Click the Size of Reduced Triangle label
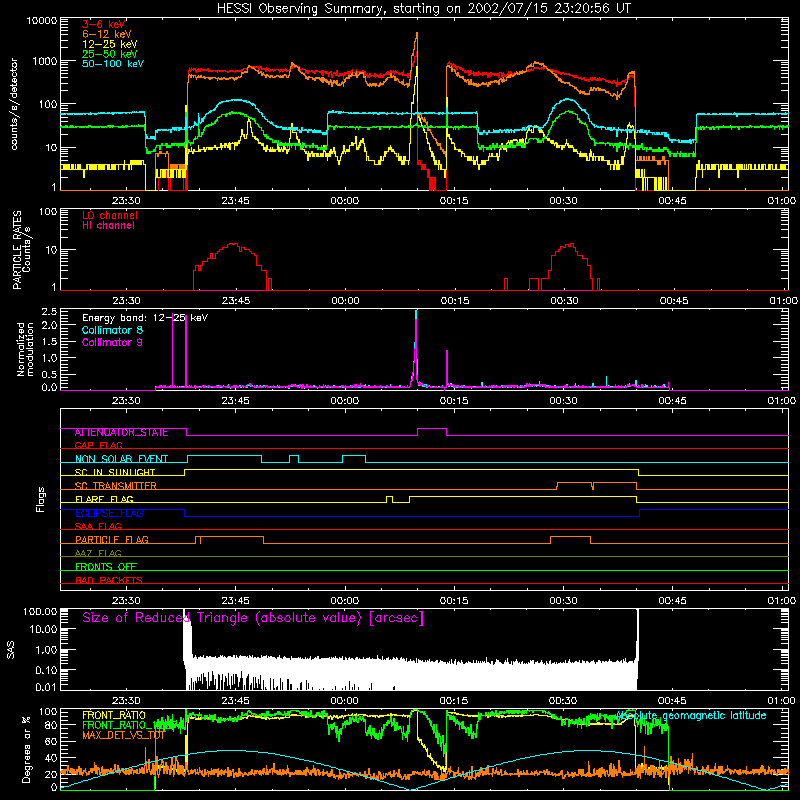Screen dimensions: 800x800 pyautogui.click(x=253, y=618)
